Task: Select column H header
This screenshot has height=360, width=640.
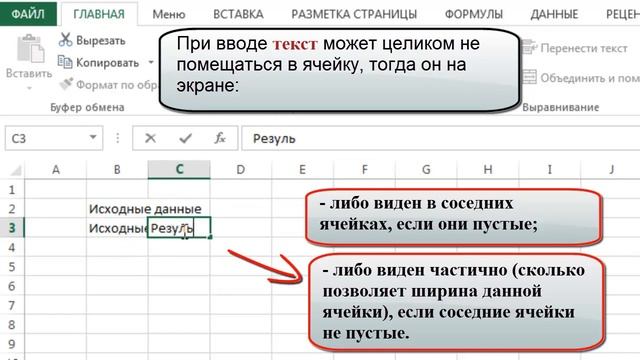Action: pyautogui.click(x=488, y=169)
